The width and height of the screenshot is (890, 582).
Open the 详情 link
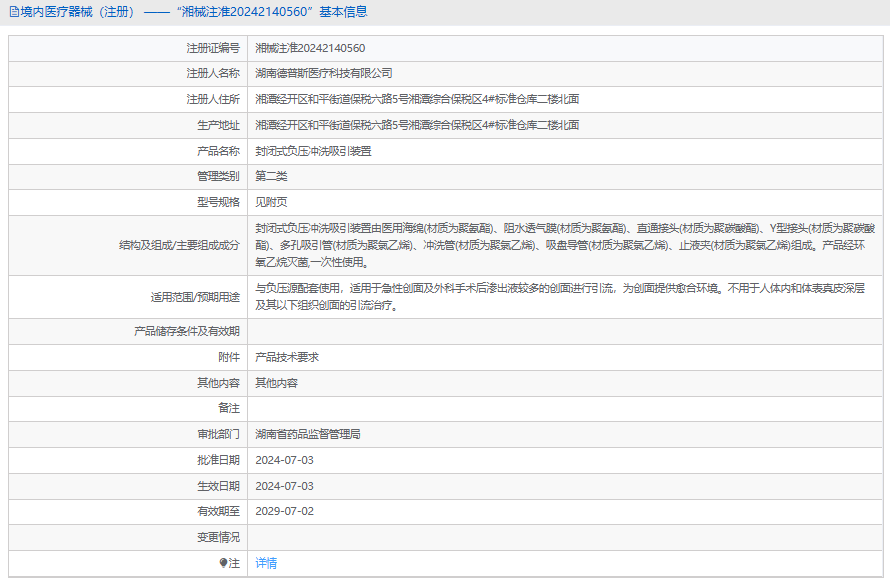pos(266,563)
